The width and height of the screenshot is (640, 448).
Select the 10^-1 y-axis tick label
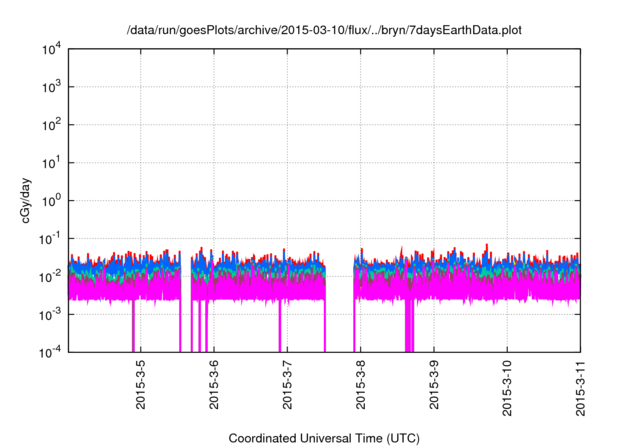[50, 238]
